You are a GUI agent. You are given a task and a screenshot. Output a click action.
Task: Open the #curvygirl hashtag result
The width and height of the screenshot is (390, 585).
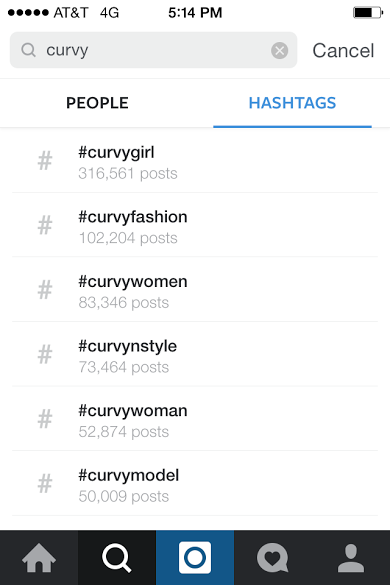(x=195, y=161)
